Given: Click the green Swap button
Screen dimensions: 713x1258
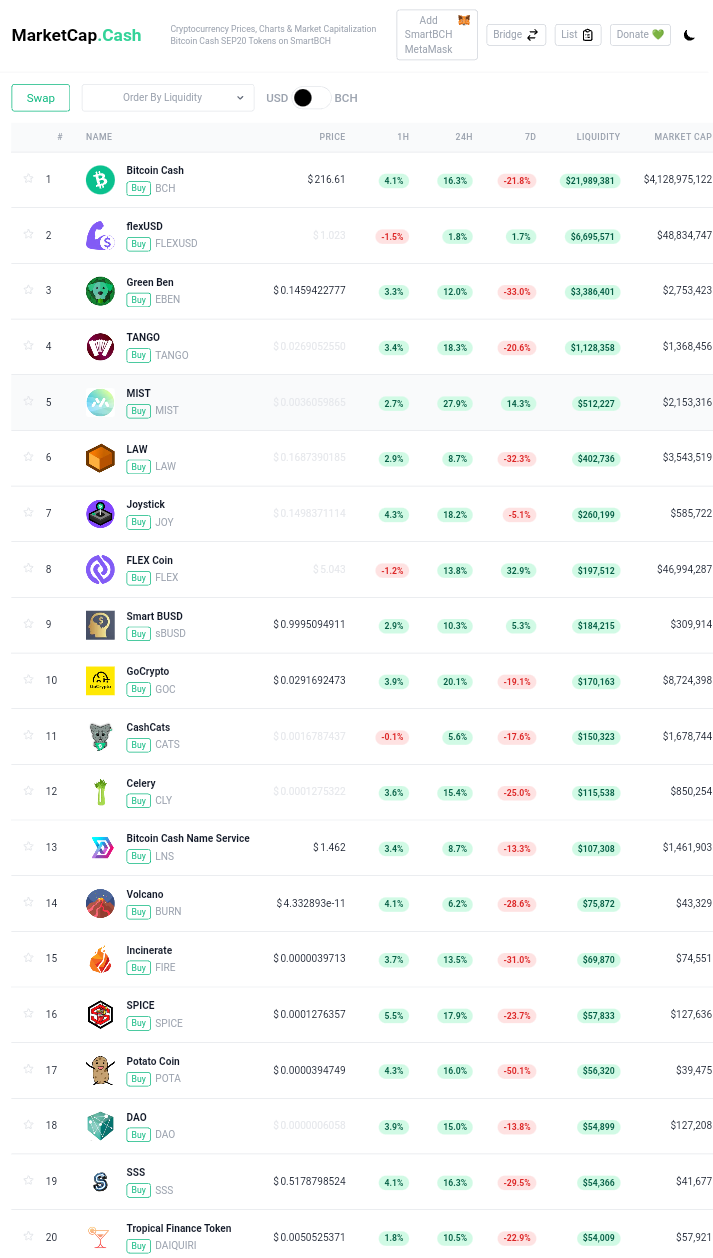Looking at the screenshot, I should tap(41, 98).
